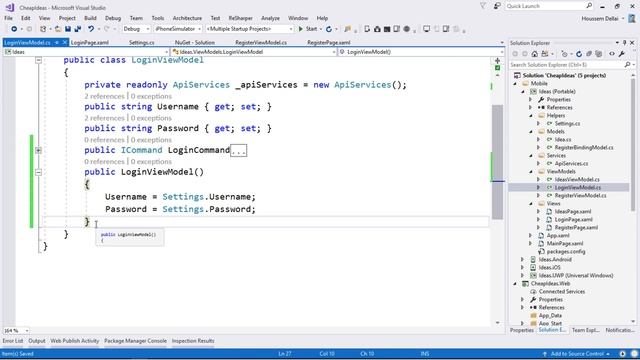The image size is (640, 360).
Task: Switch to the LoginPage.xaml tab
Action: pos(89,42)
